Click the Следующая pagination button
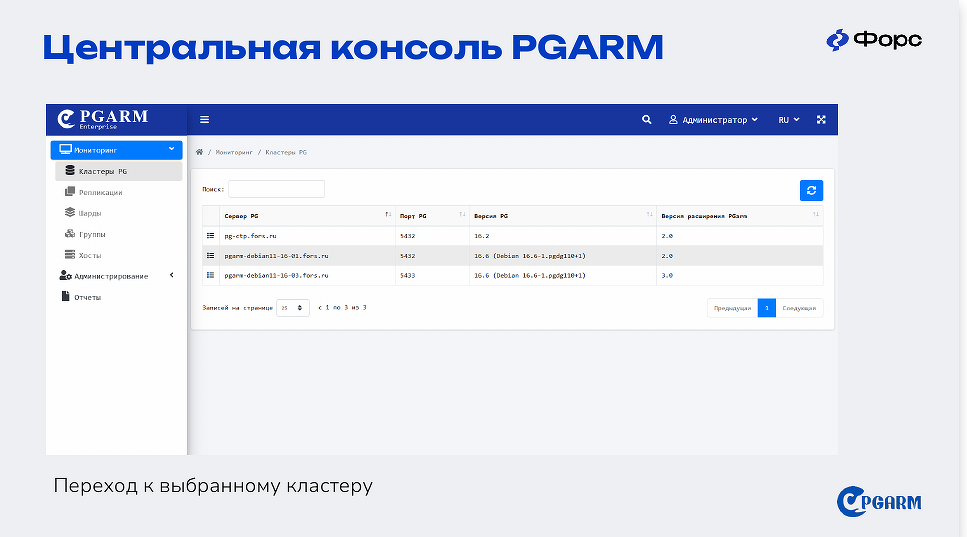967x537 pixels. tap(799, 308)
